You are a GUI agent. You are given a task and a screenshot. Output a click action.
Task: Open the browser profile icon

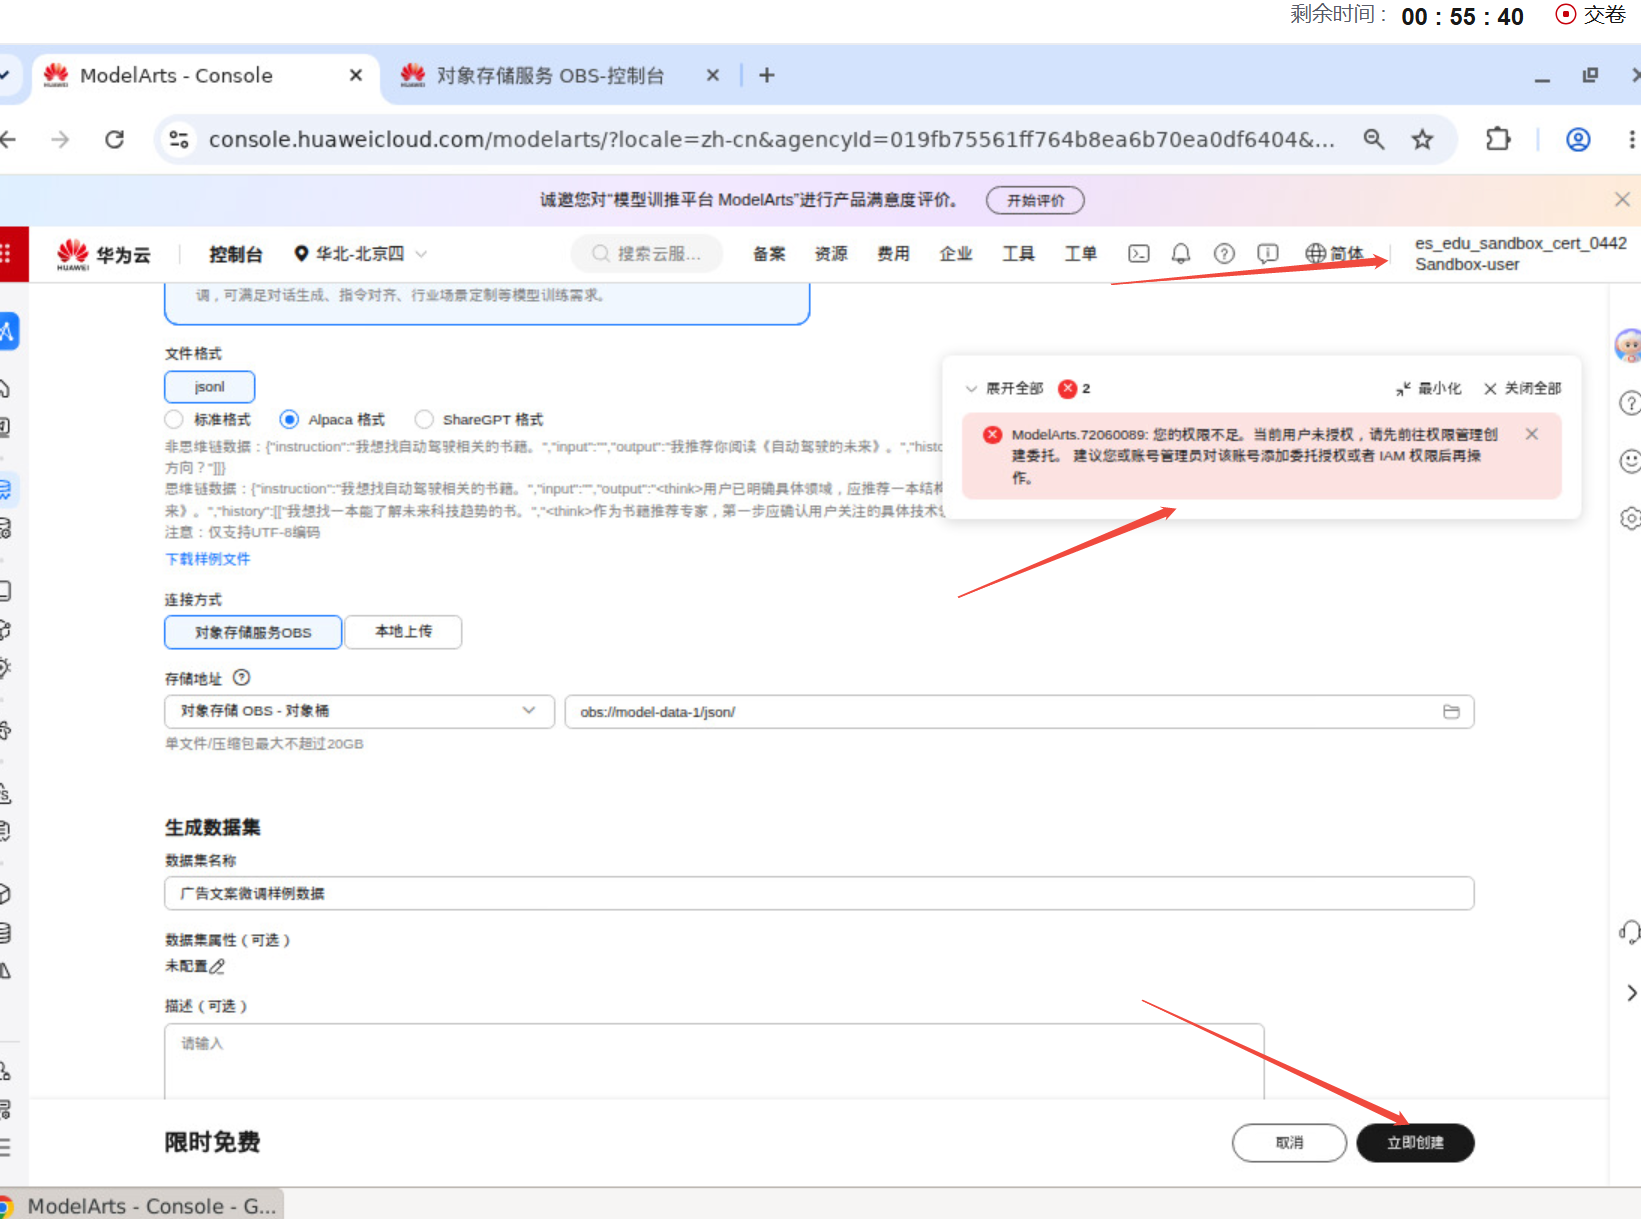1578,139
